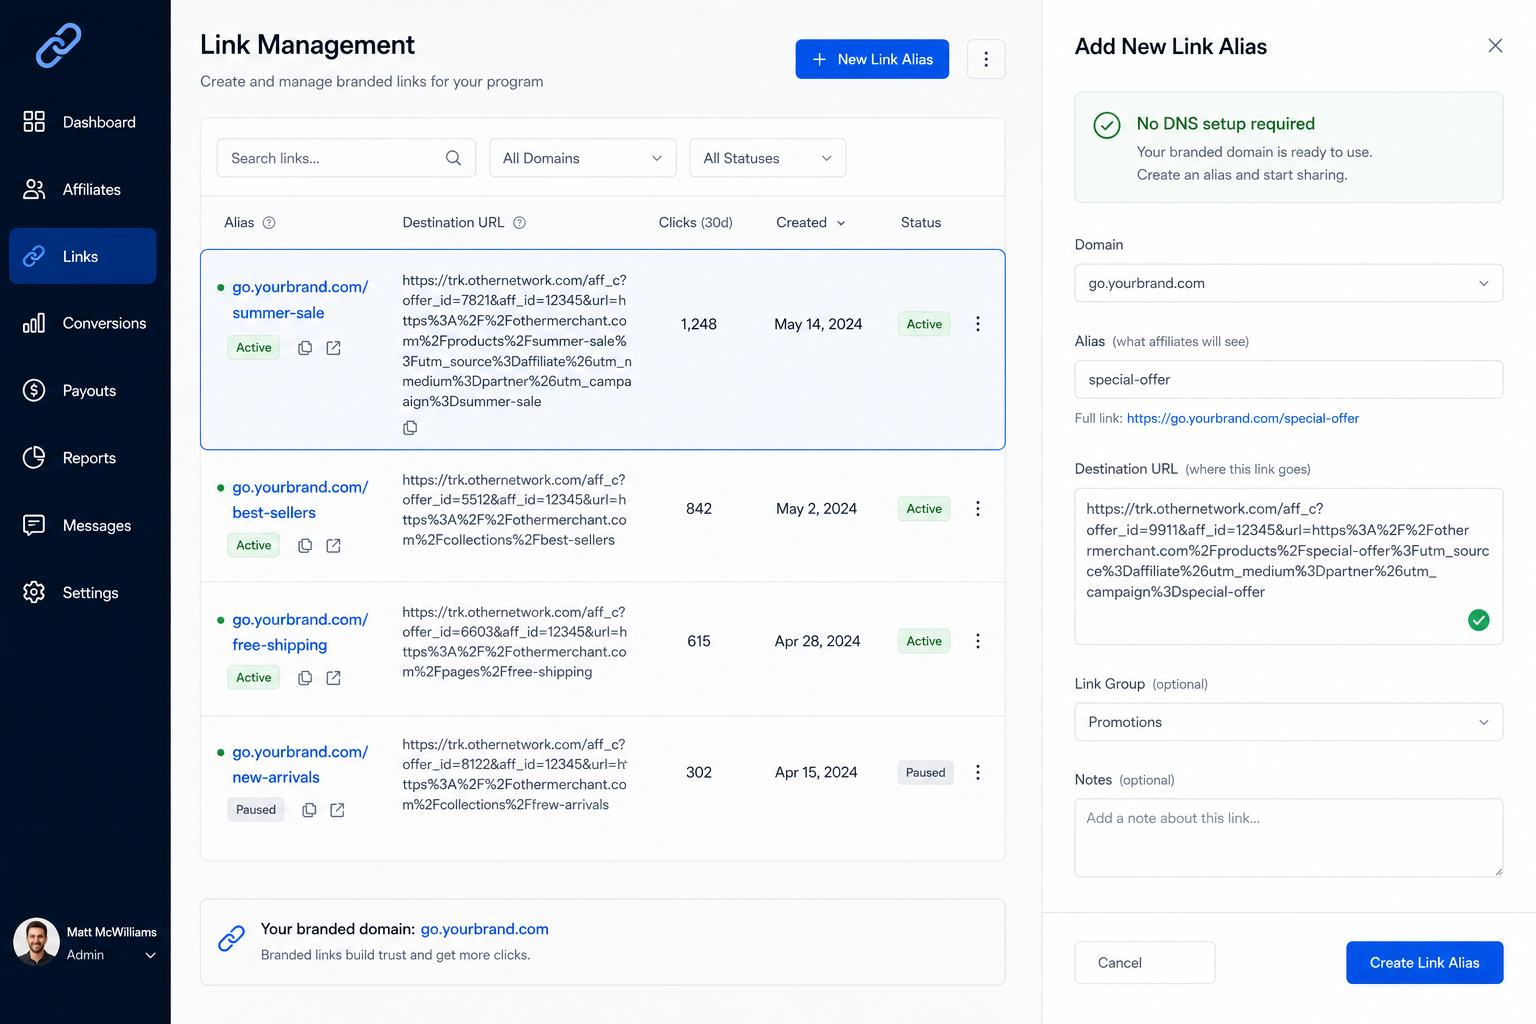Screen dimensions: 1536x1024
Task: Sort by the Created column
Action: (x=811, y=223)
